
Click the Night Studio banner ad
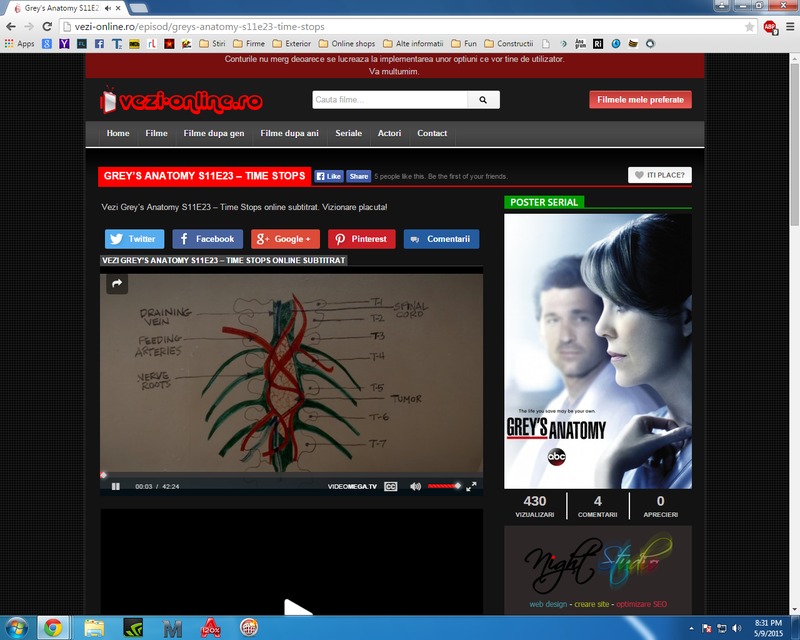(x=598, y=570)
